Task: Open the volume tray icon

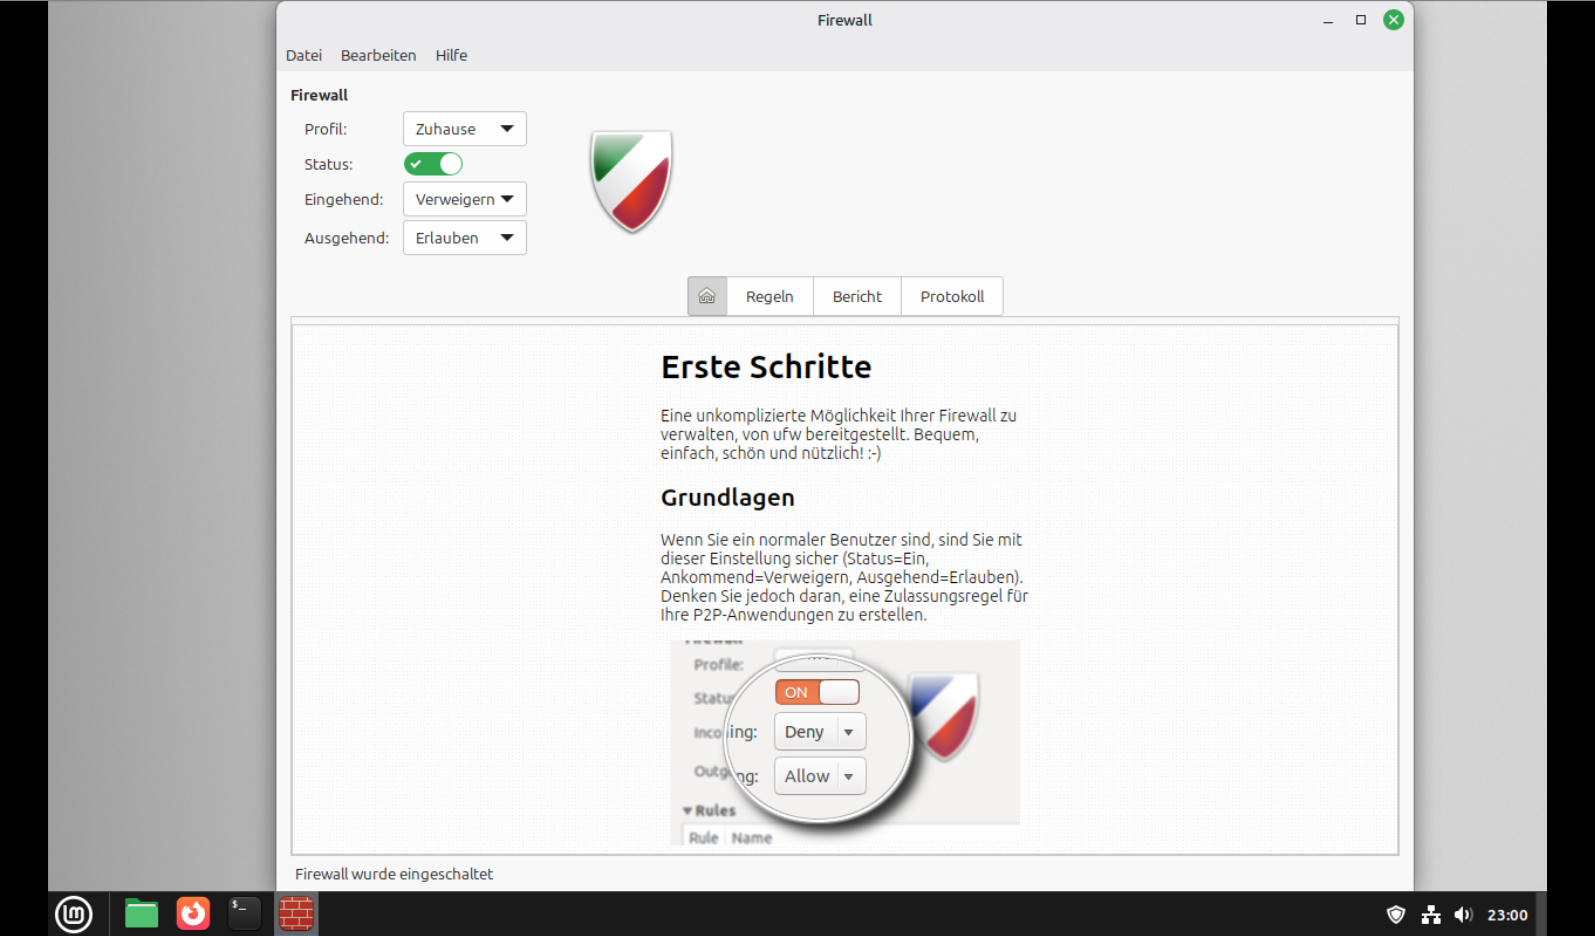Action: (x=1464, y=915)
